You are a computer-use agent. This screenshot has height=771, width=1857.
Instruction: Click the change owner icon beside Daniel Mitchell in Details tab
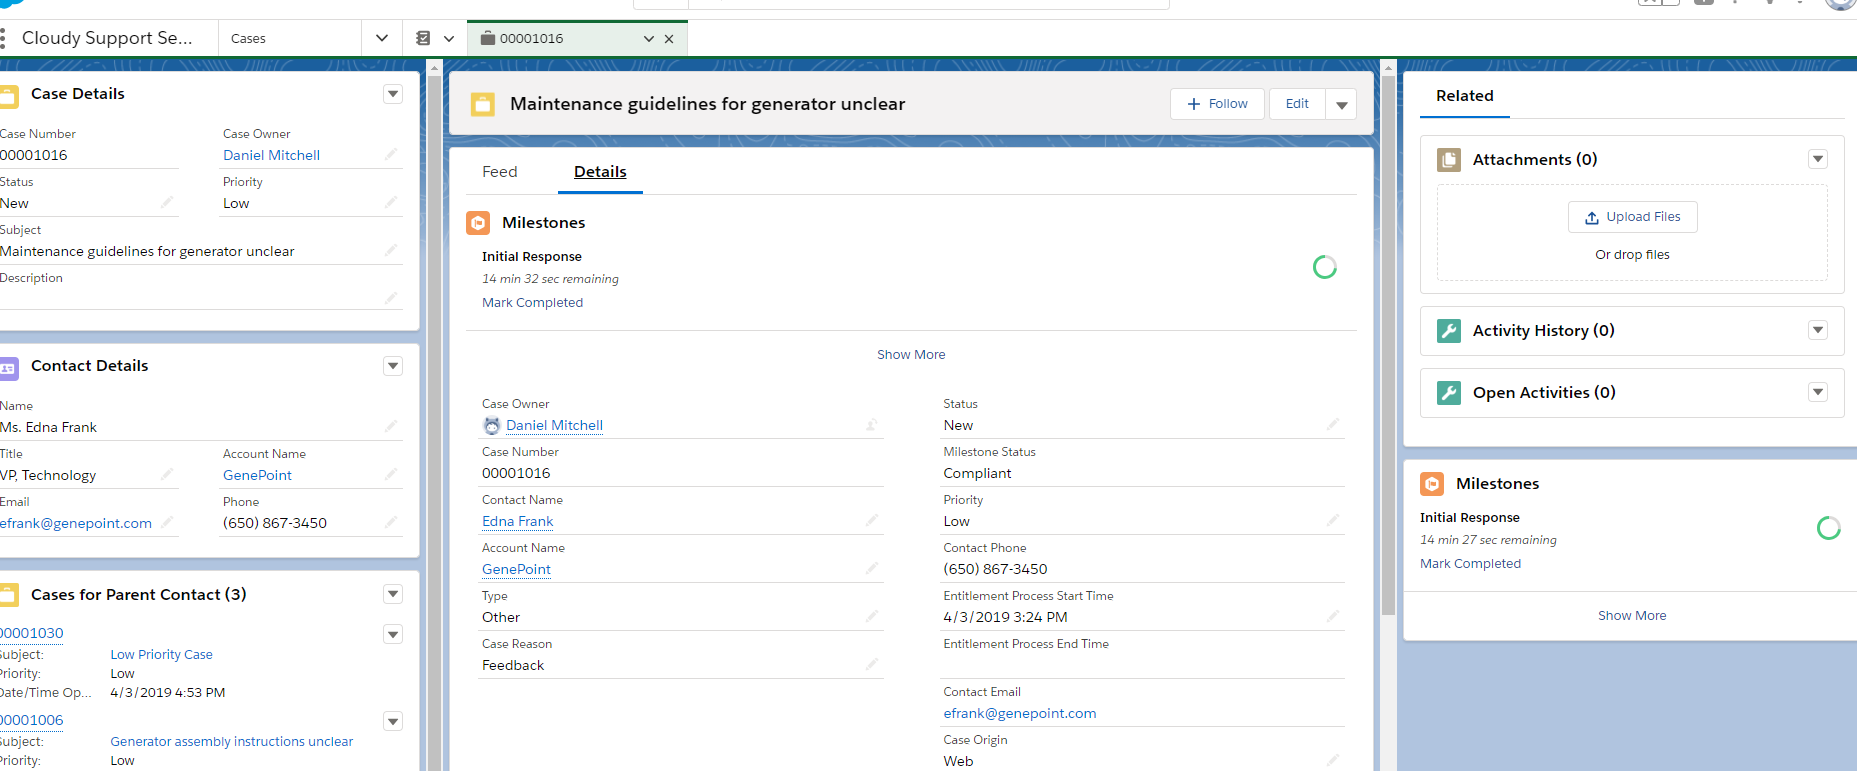(x=871, y=425)
